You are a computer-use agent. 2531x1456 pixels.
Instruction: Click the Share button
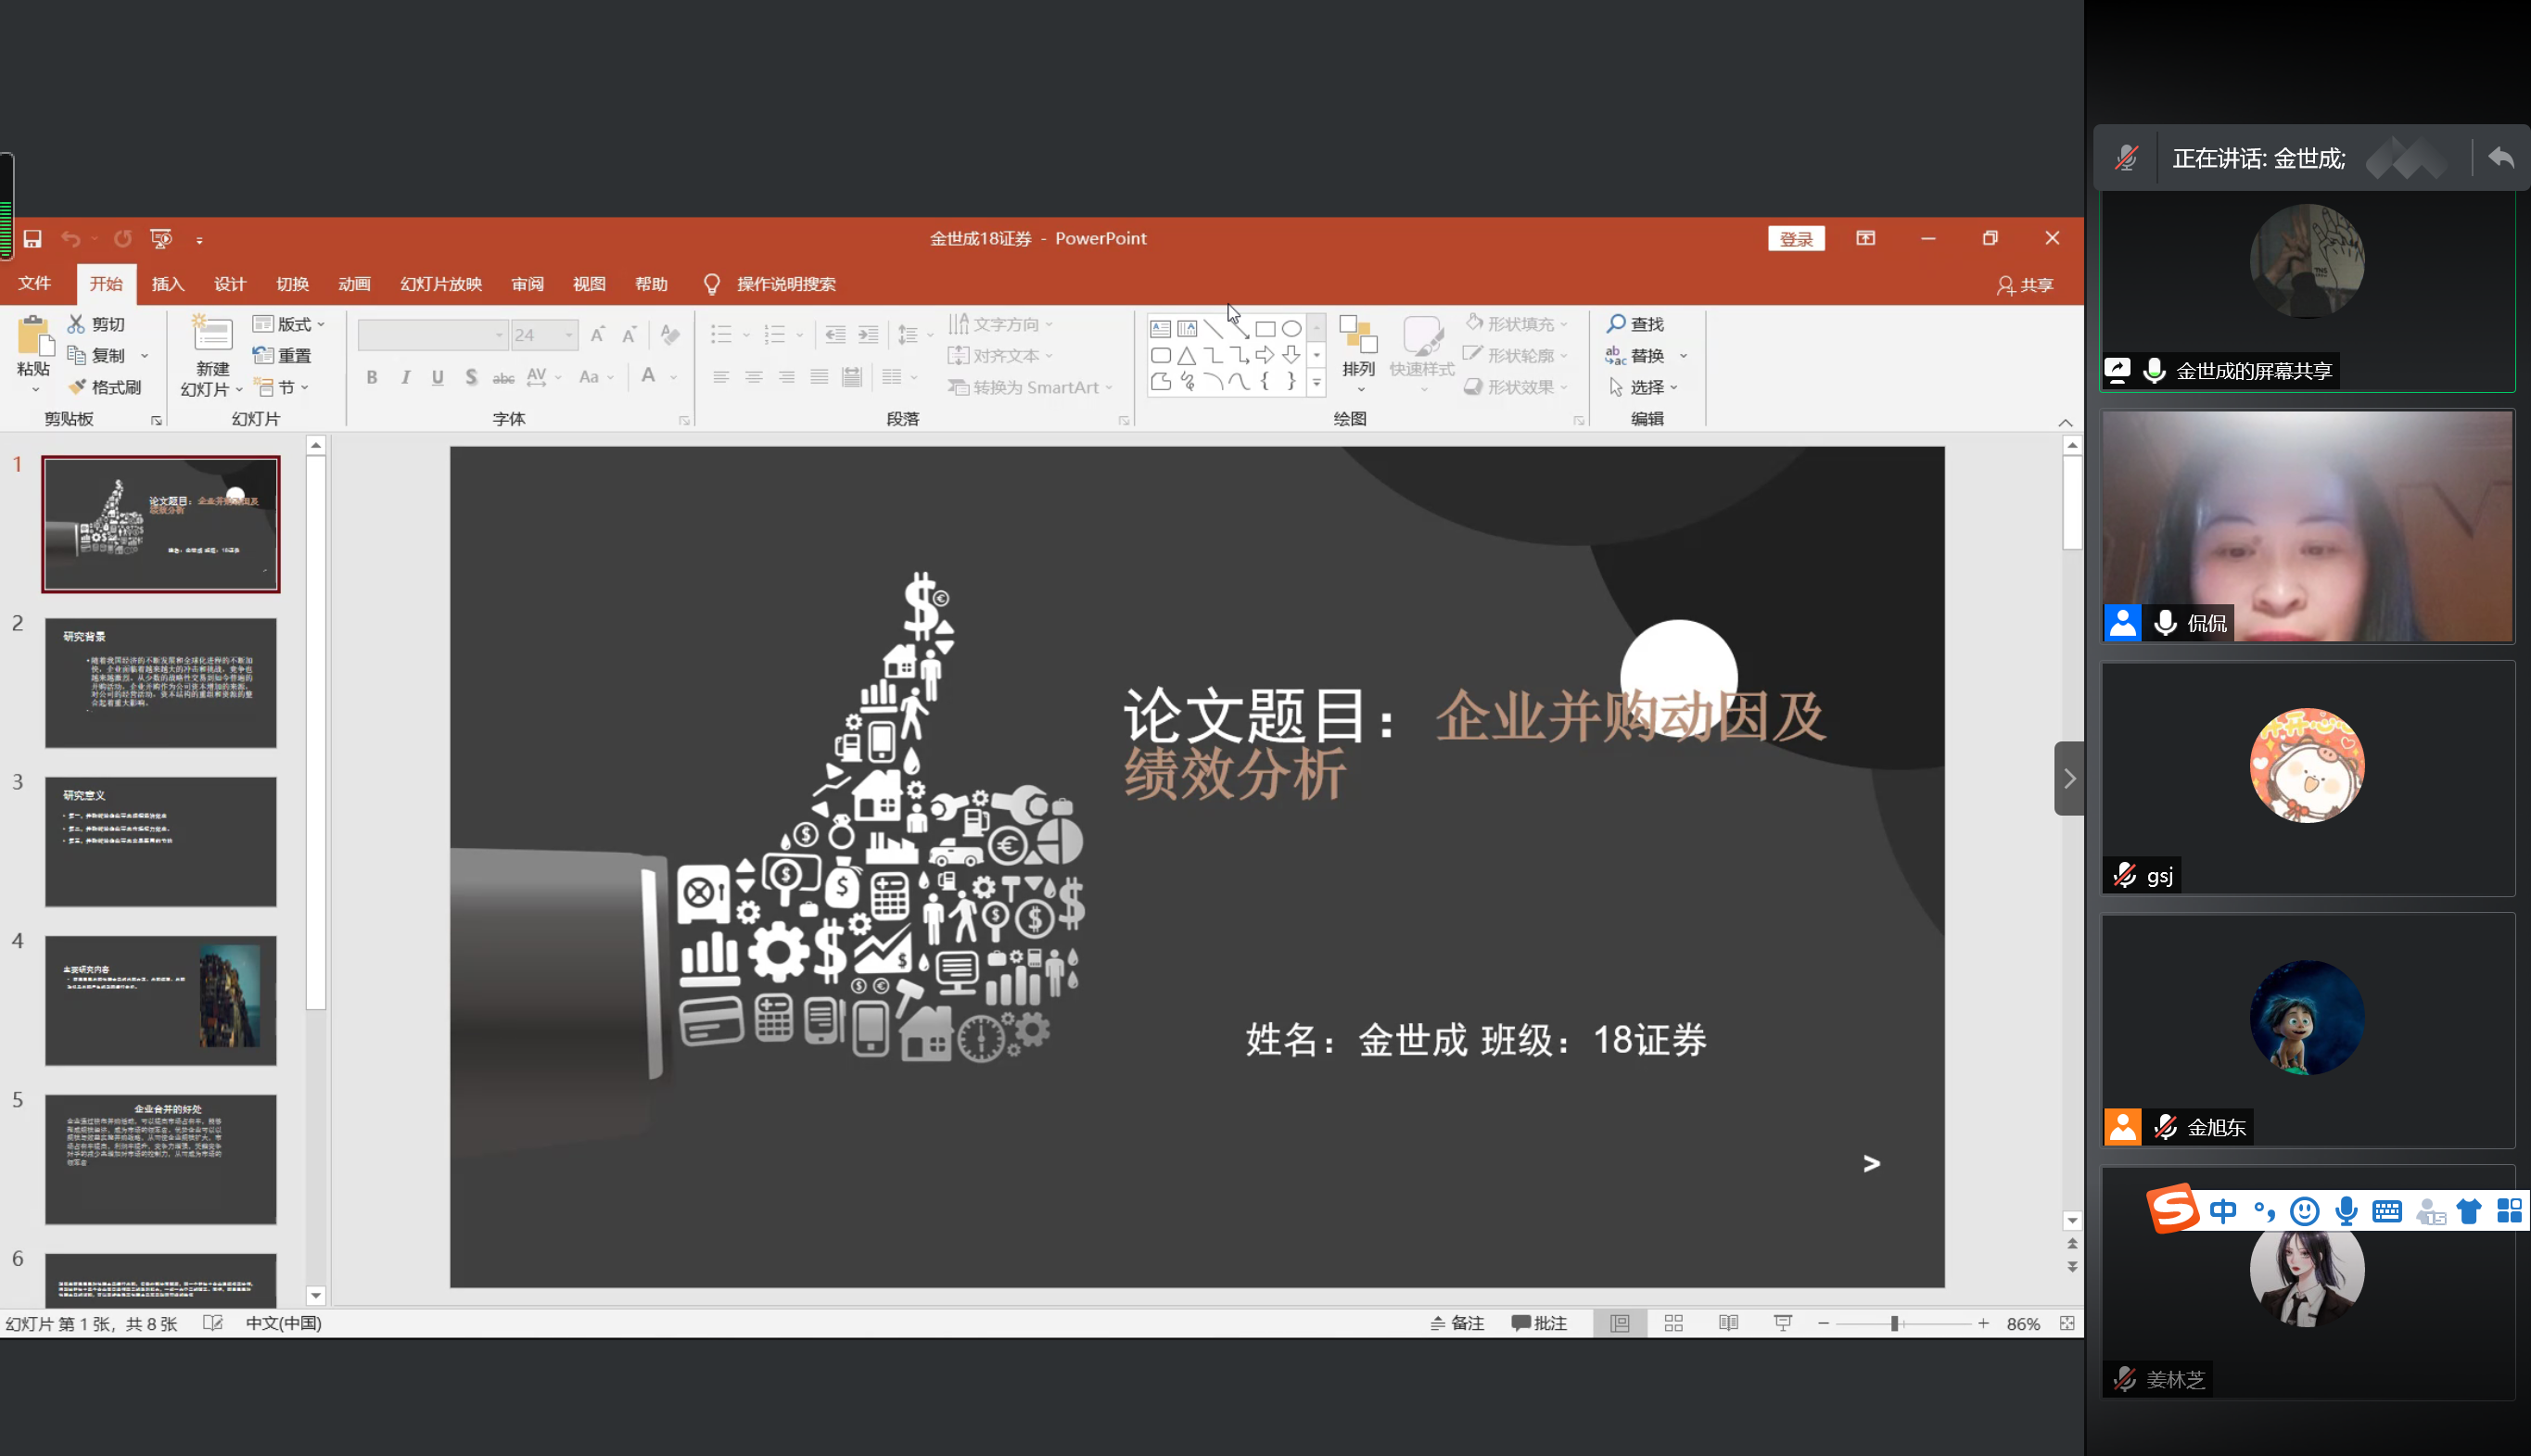[2025, 285]
